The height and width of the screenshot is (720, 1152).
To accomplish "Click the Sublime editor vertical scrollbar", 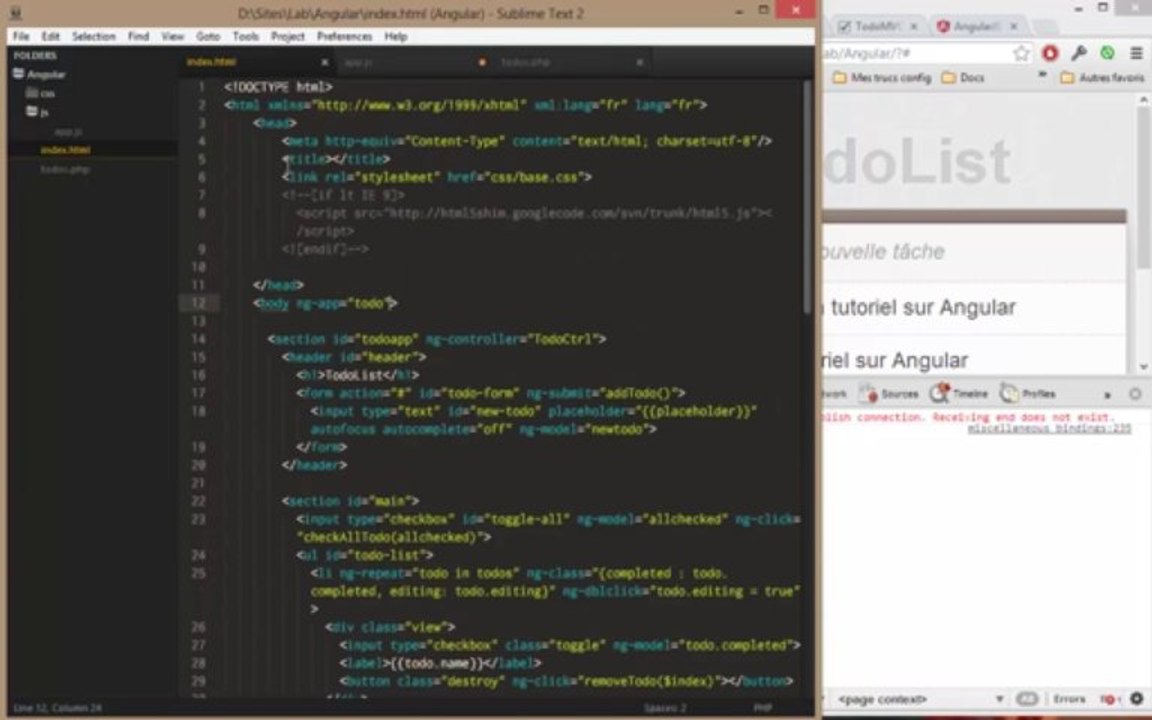I will click(807, 197).
